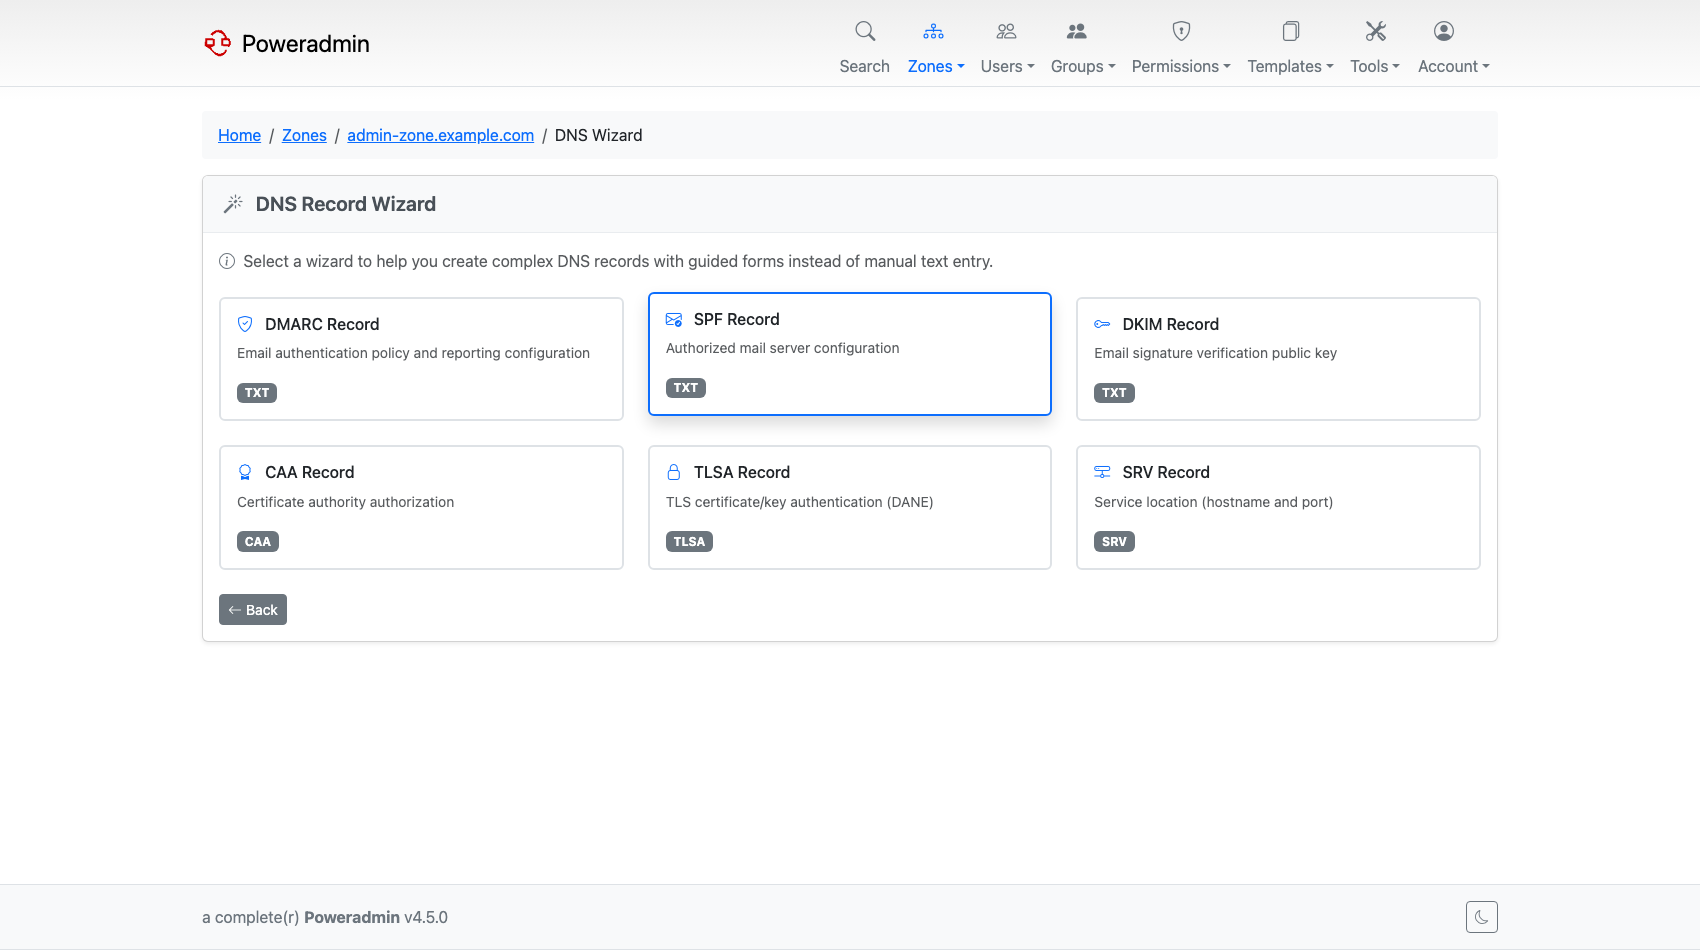The width and height of the screenshot is (1700, 950).
Task: Open the Zones dropdown menu
Action: [936, 66]
